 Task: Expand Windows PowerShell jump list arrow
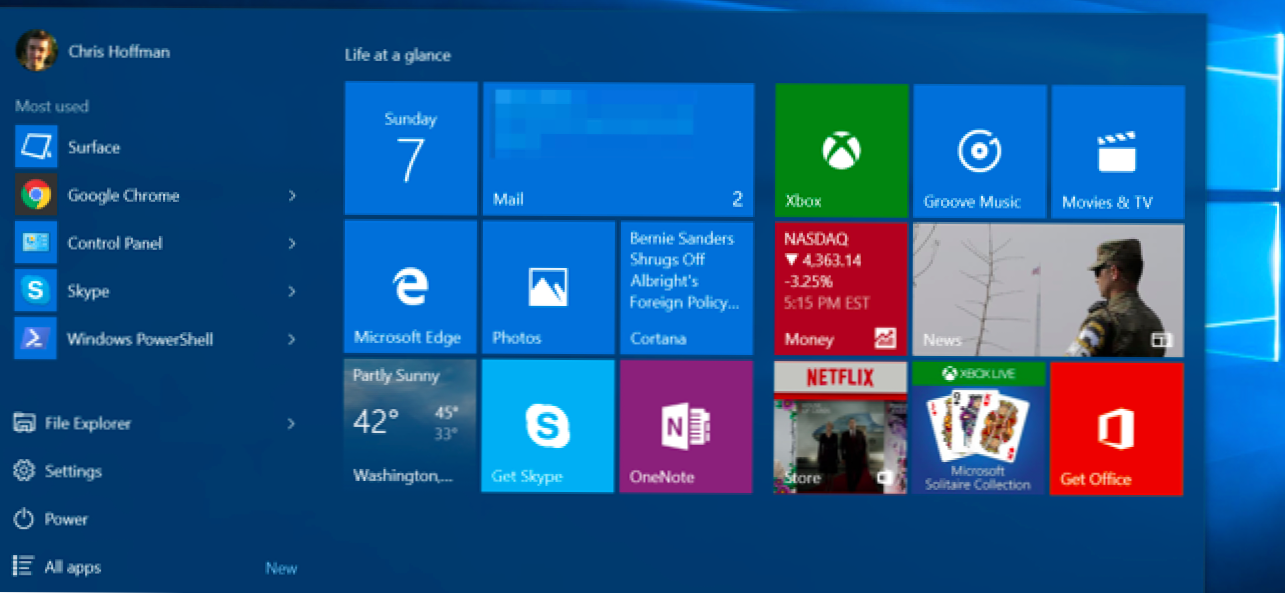click(x=292, y=339)
